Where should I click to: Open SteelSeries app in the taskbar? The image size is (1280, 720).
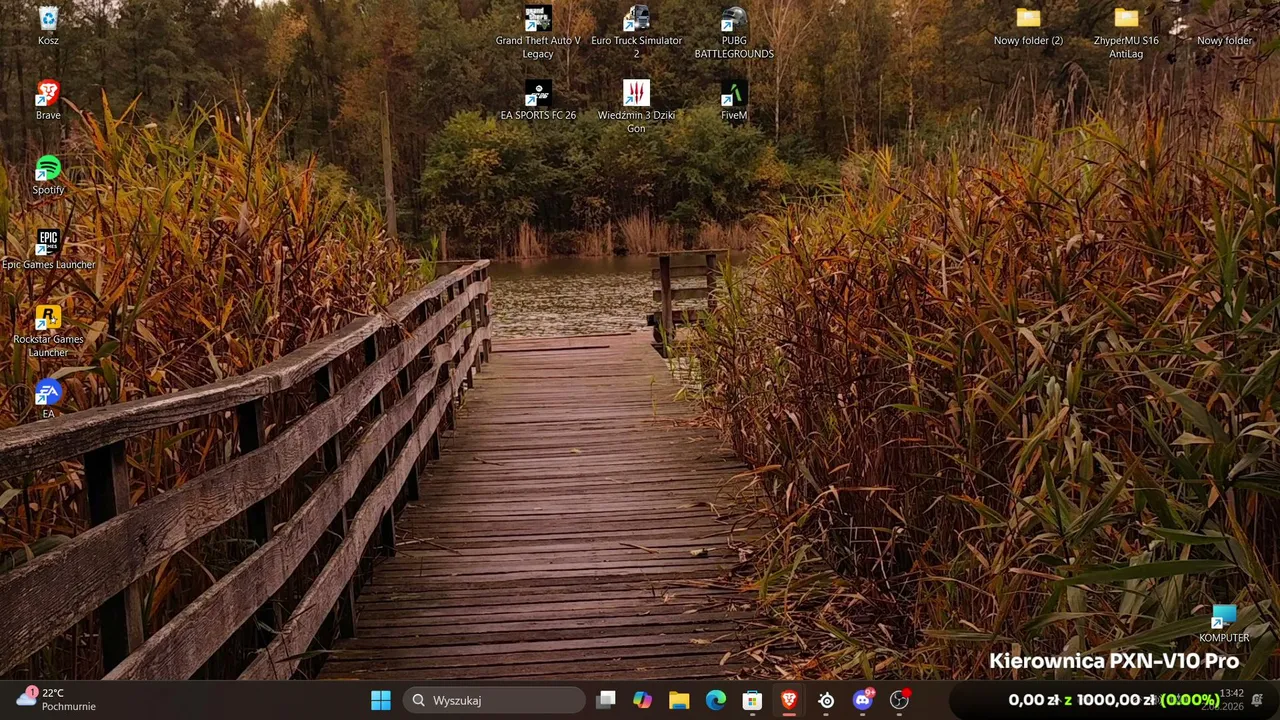(x=826, y=700)
